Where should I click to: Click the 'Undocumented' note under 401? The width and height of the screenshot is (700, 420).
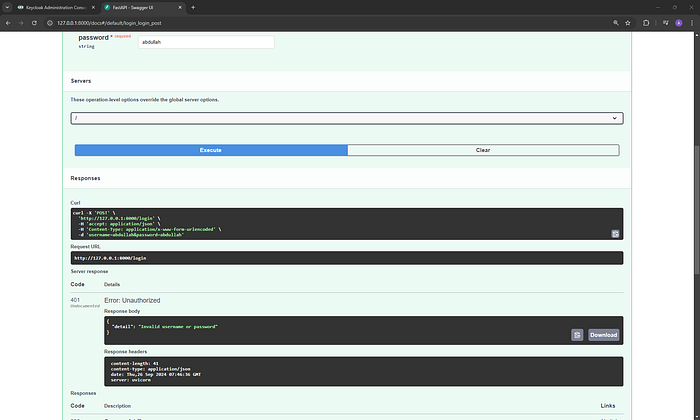click(x=85, y=306)
